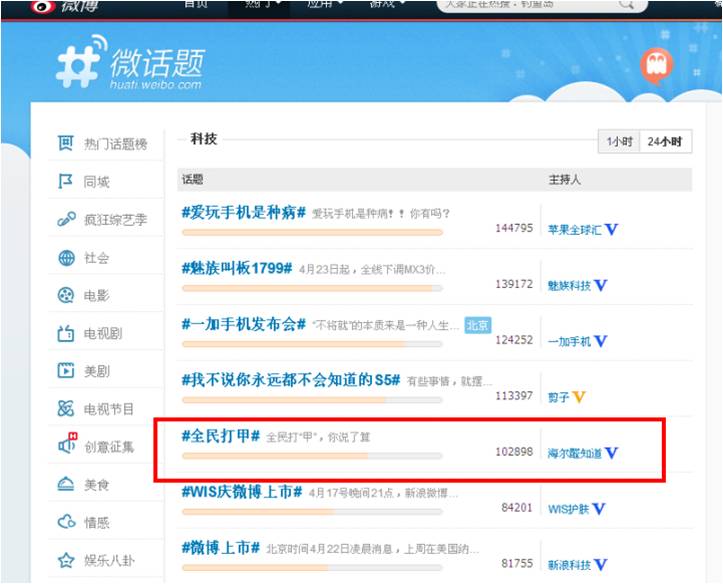Open 同城 category in sidebar

96,182
